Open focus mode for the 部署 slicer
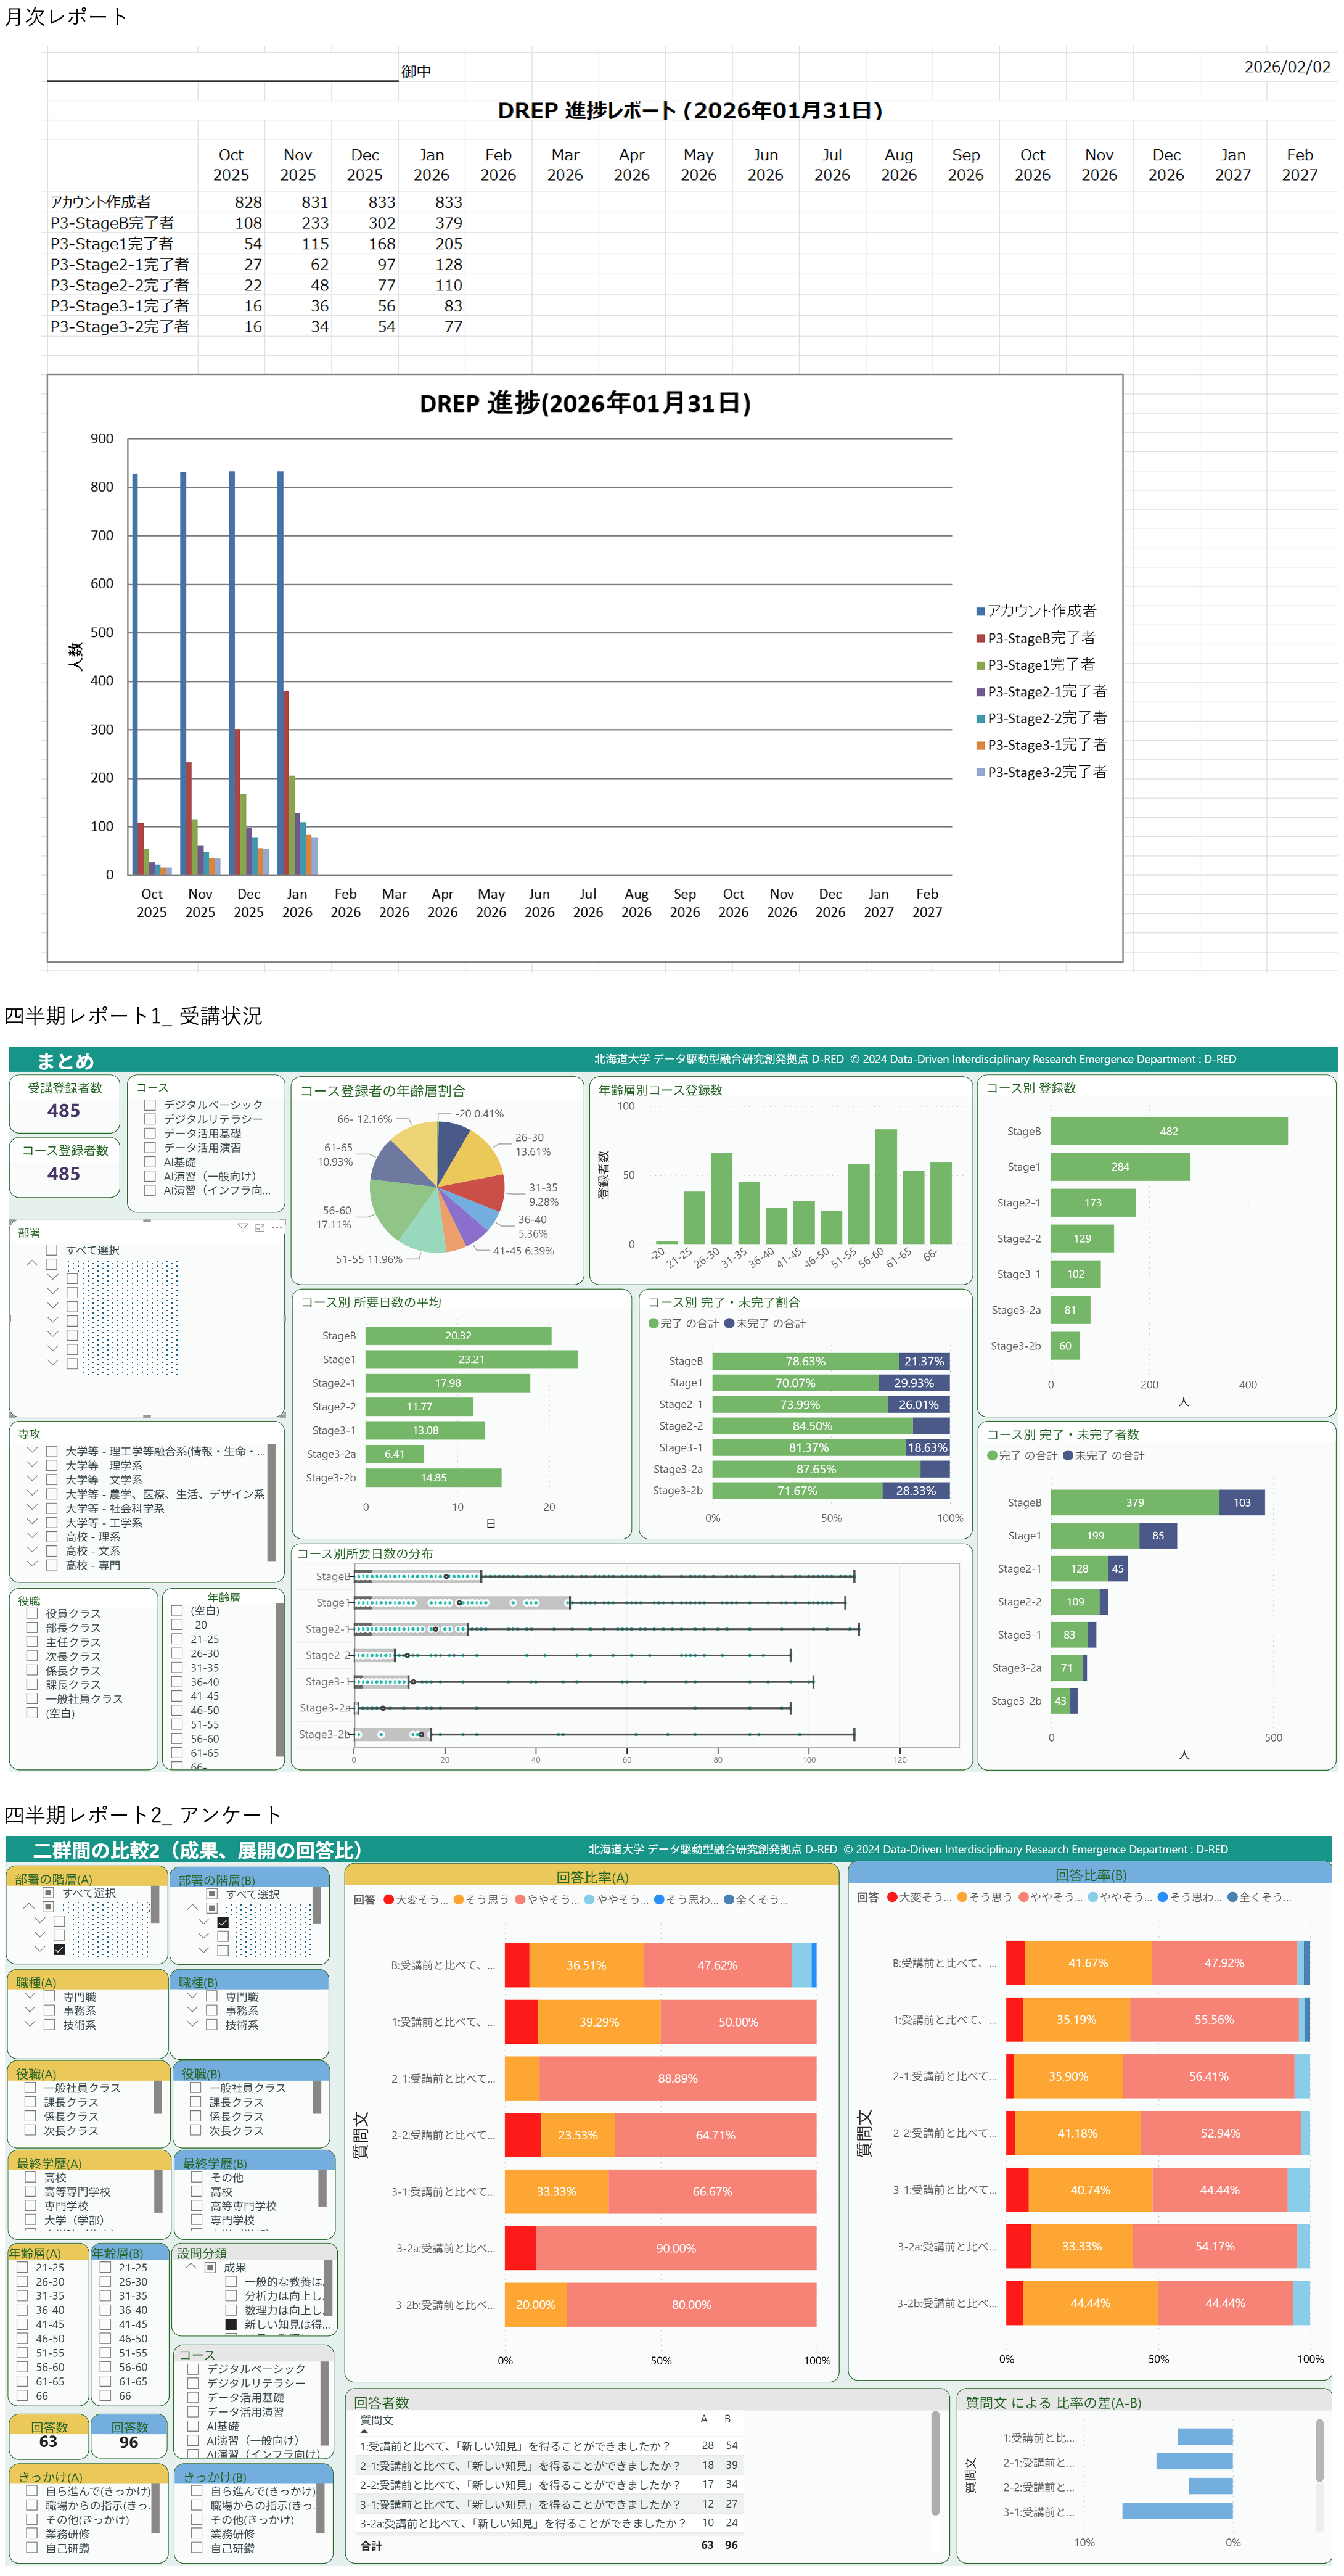Image resolution: width=1344 pixels, height=2576 pixels. [260, 1228]
